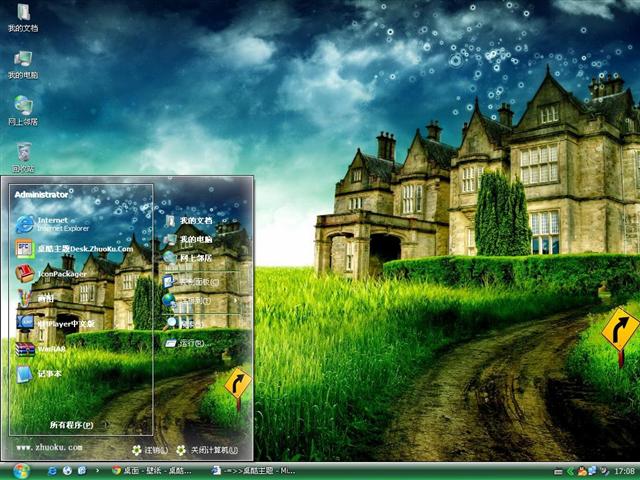Open 网上邻居 in start menu right column
Screen dimensions: 640x480
(x=188, y=258)
